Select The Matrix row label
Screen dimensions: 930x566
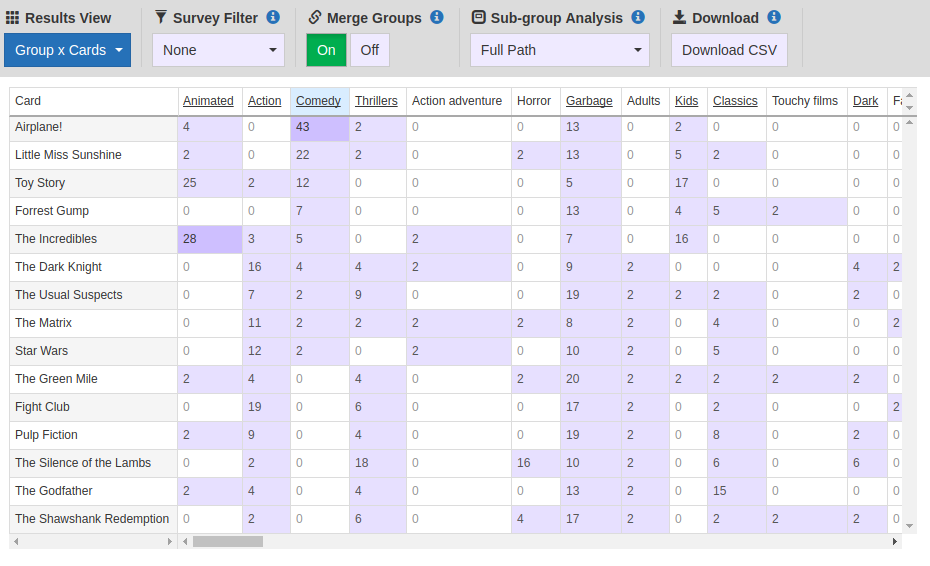tap(43, 323)
